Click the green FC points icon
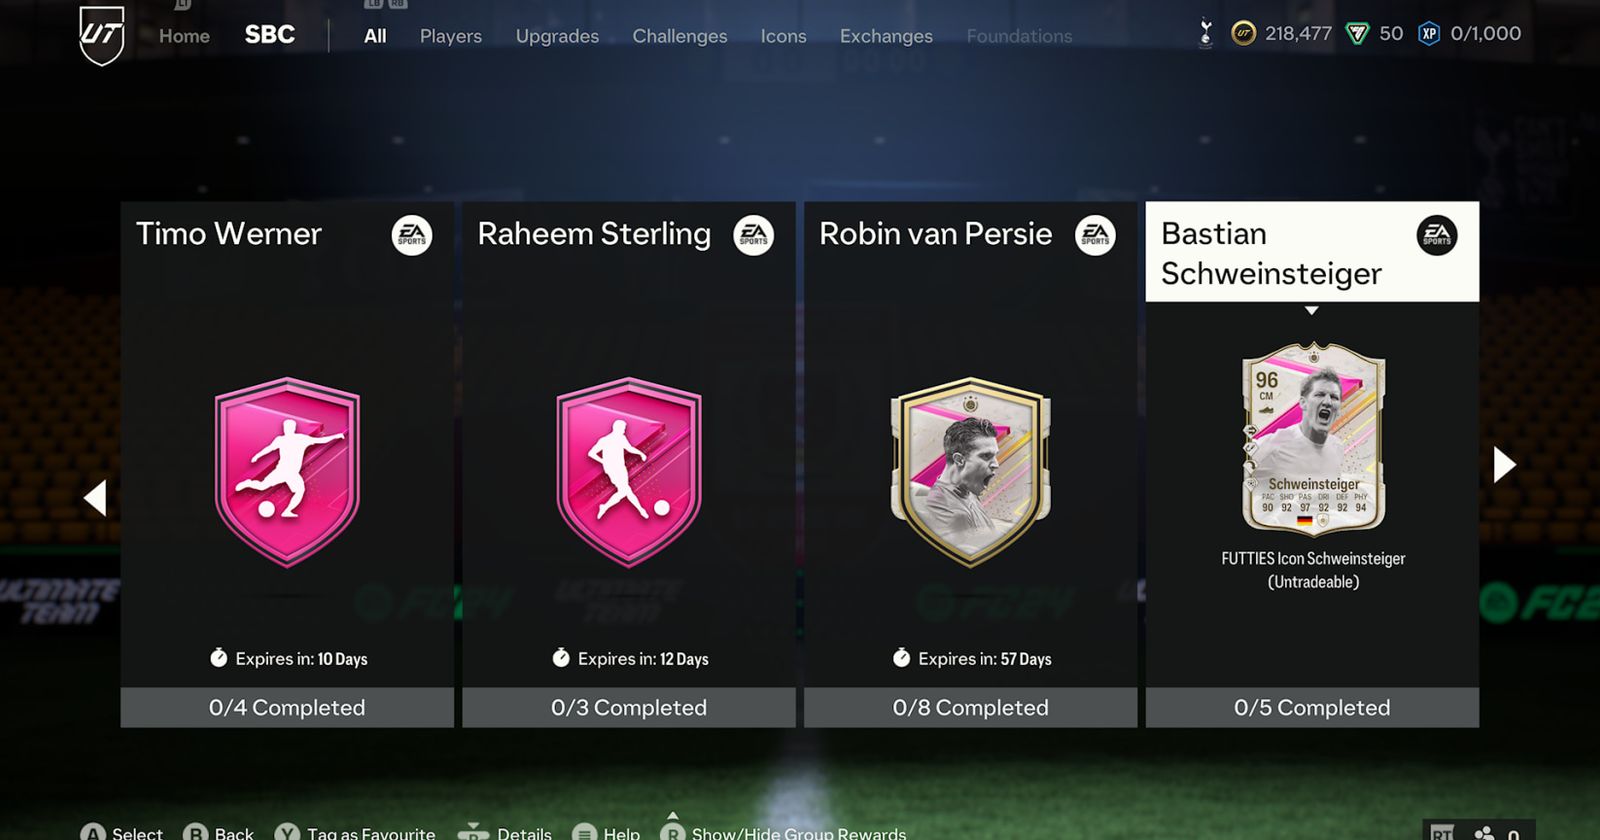 pyautogui.click(x=1357, y=34)
